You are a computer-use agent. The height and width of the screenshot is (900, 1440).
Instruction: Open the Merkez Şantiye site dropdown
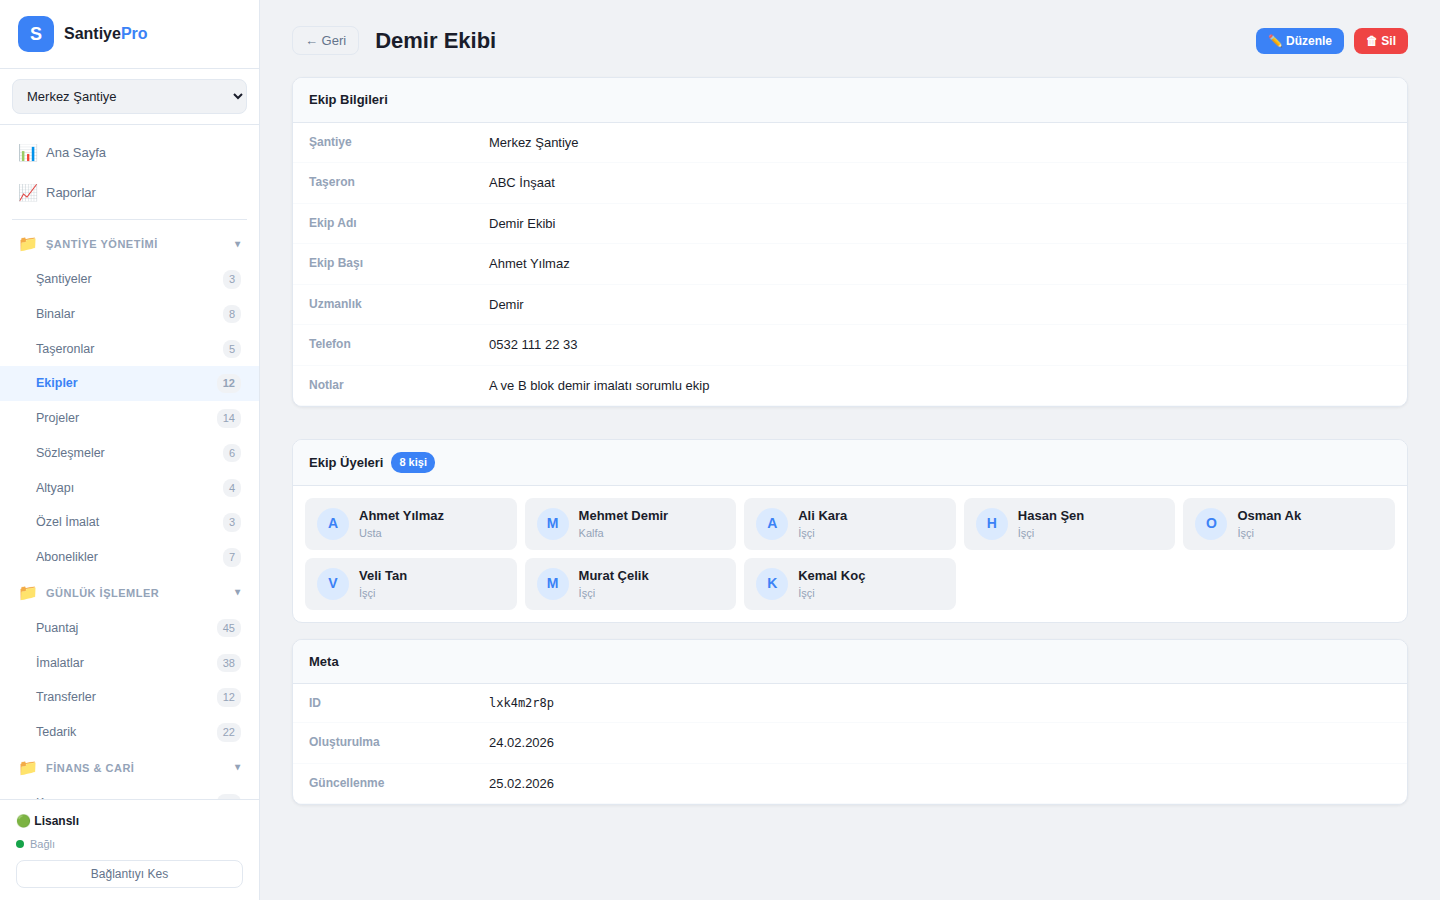129,97
